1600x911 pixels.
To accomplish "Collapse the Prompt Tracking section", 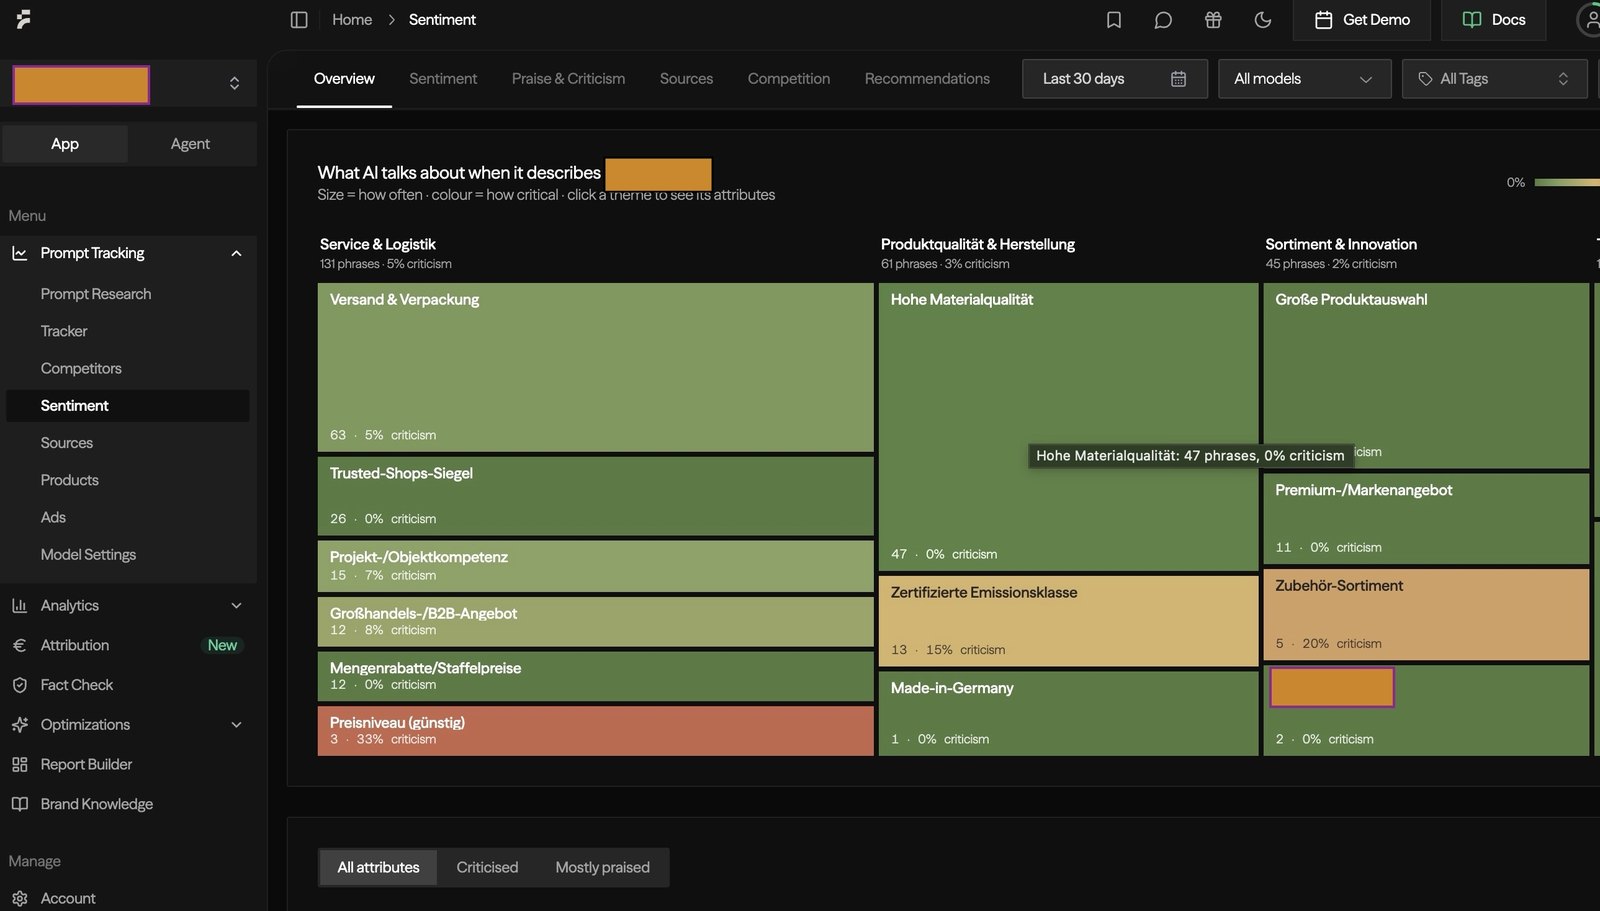I will click(x=236, y=254).
